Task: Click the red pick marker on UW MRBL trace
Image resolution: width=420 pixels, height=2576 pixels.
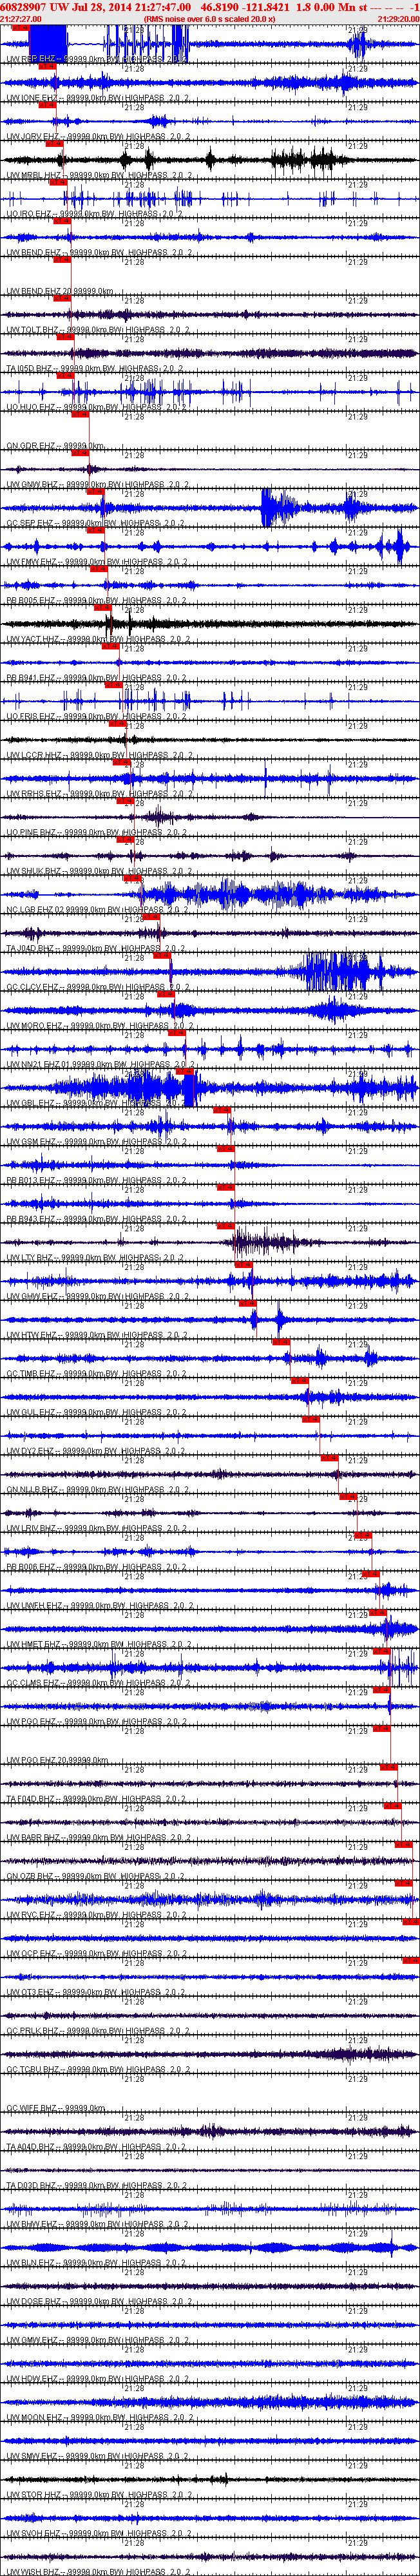Action: 54,144
